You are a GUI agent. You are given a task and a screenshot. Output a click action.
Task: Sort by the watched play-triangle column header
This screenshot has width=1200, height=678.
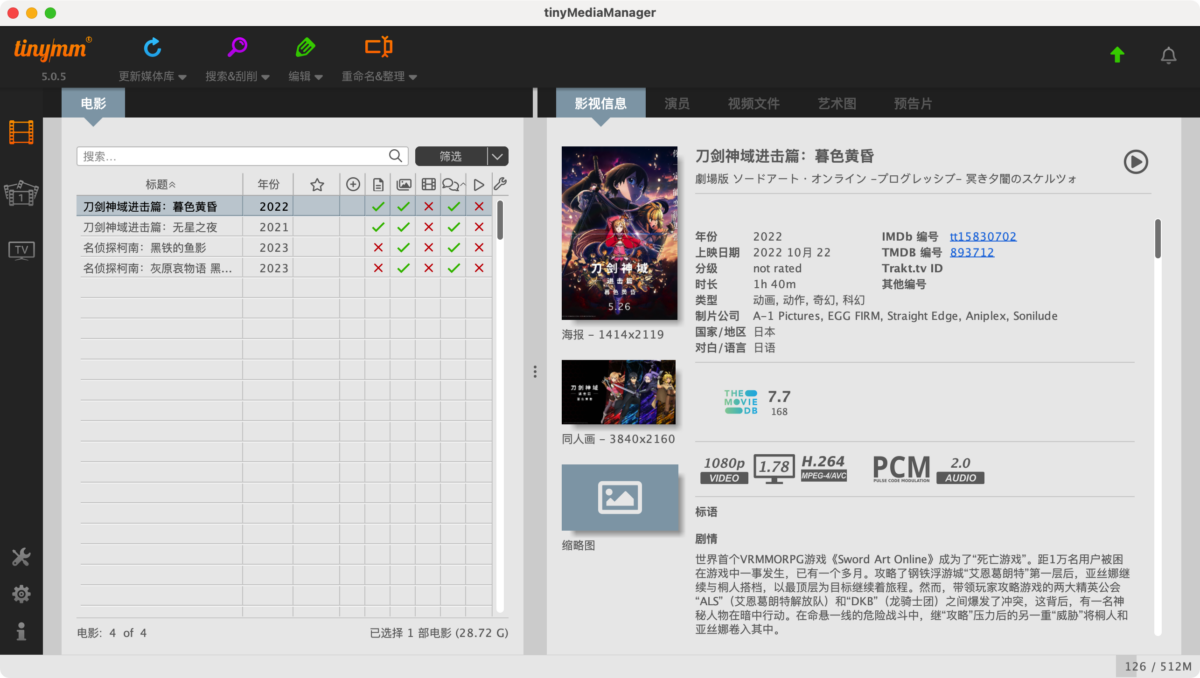pos(479,184)
